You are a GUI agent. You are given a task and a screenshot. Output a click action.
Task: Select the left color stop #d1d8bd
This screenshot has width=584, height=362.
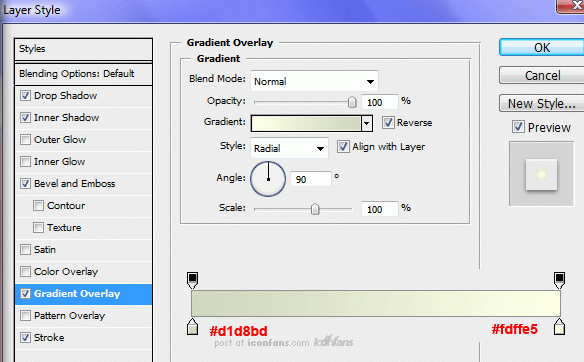pos(192,327)
